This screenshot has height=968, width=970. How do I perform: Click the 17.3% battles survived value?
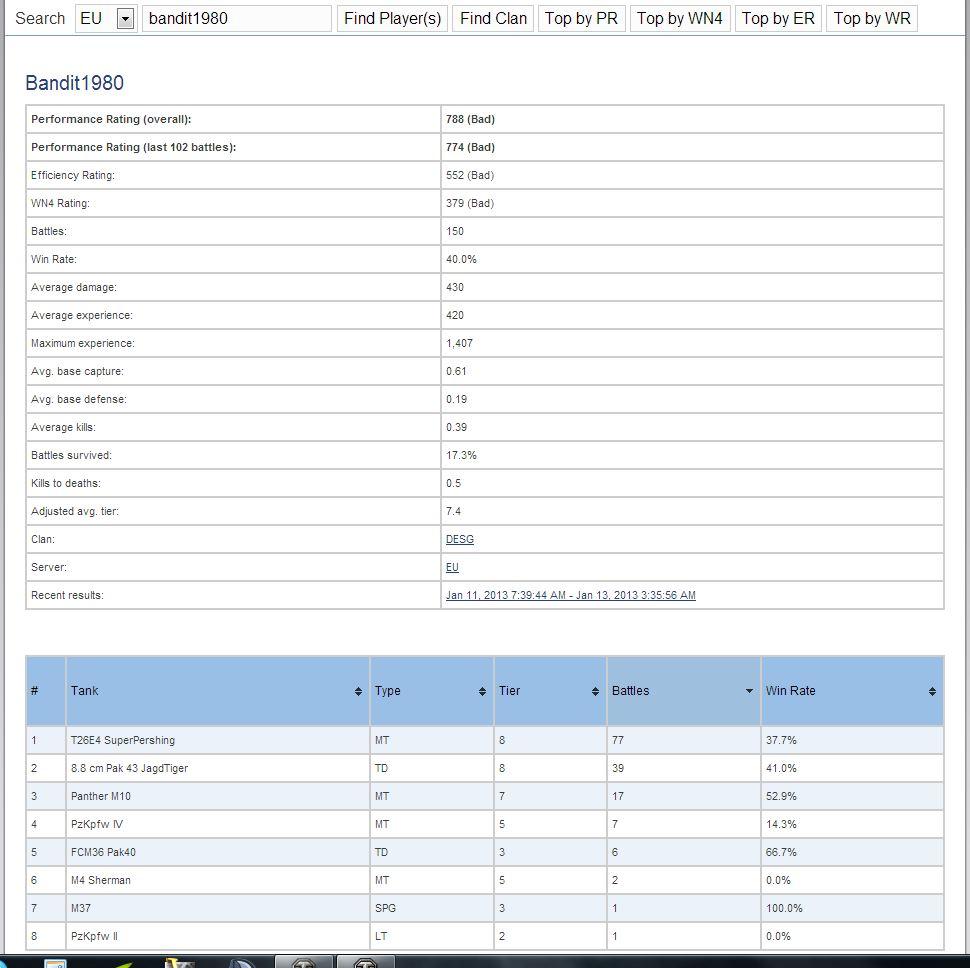click(461, 455)
